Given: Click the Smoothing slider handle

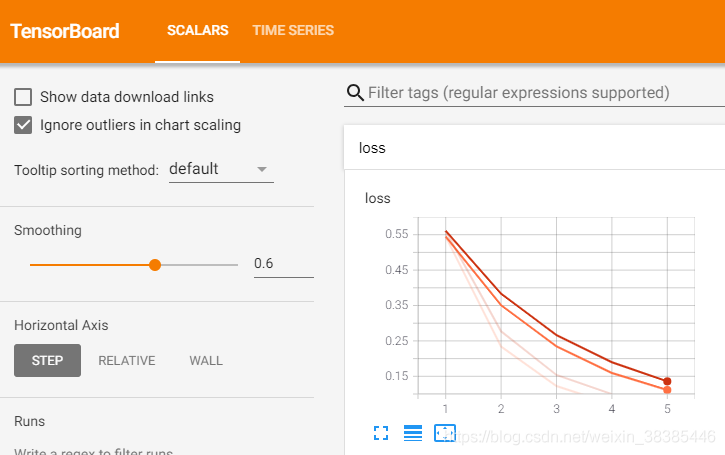Looking at the screenshot, I should click(154, 265).
